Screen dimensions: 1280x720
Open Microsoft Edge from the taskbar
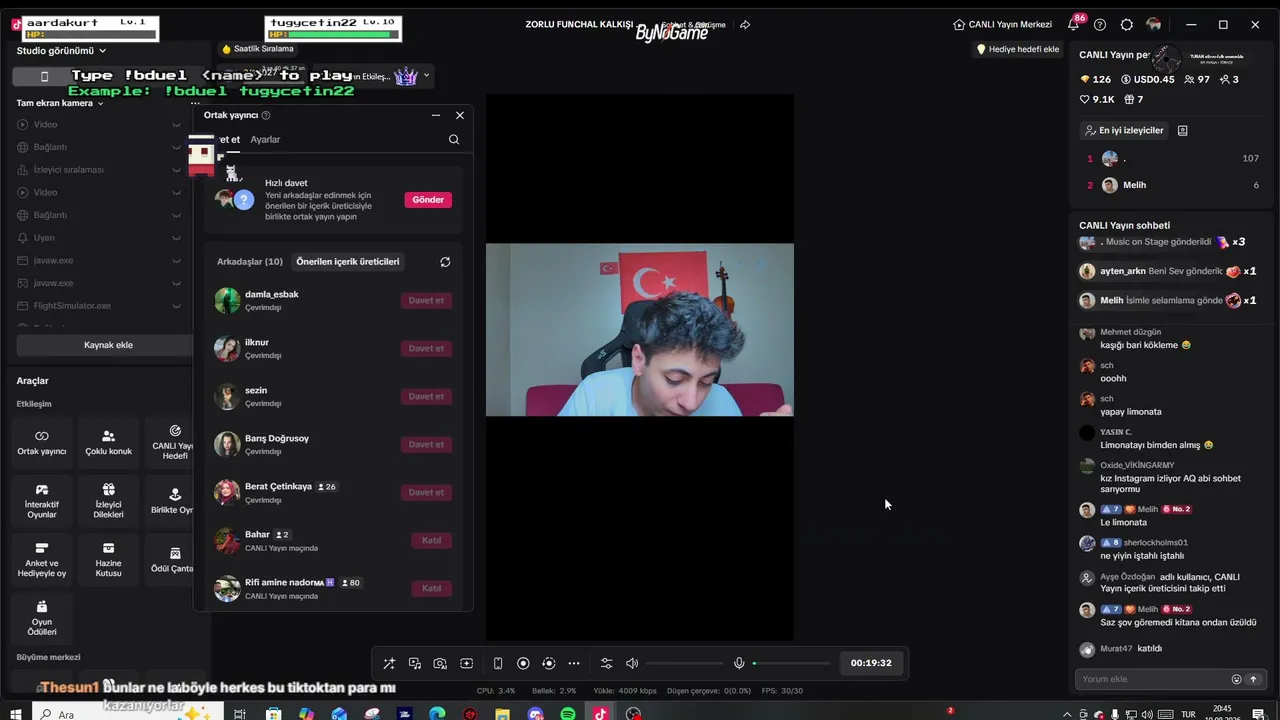(x=437, y=714)
